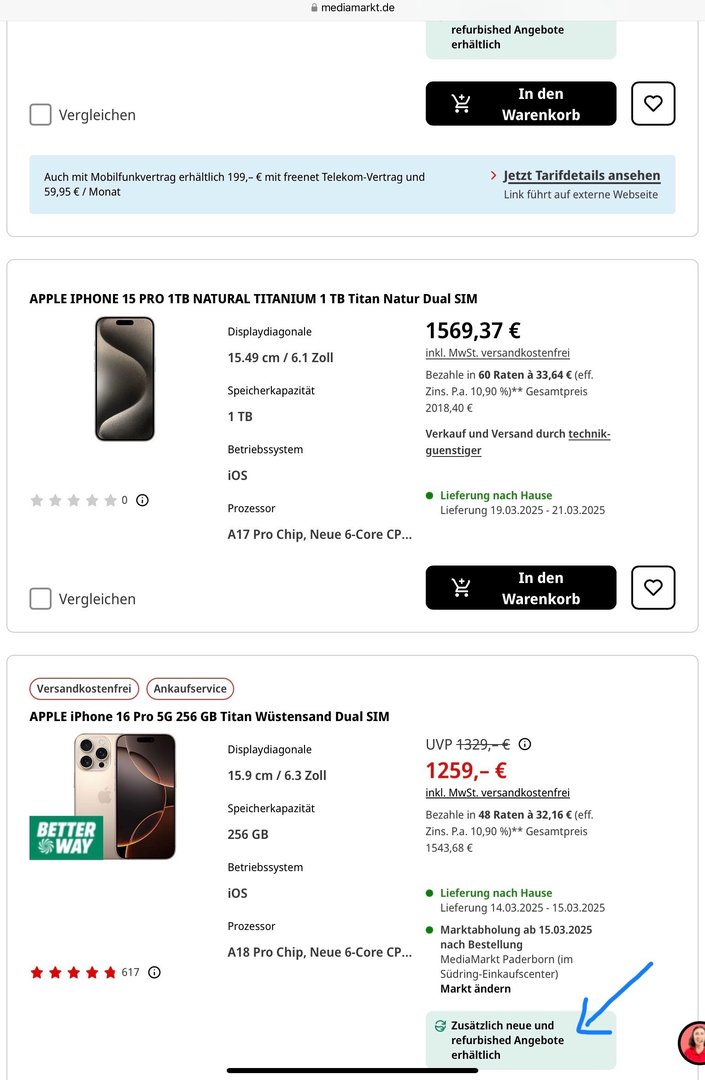This screenshot has width=705, height=1080.
Task: Click the refurbished offers recycle icon
Action: coord(439,1026)
